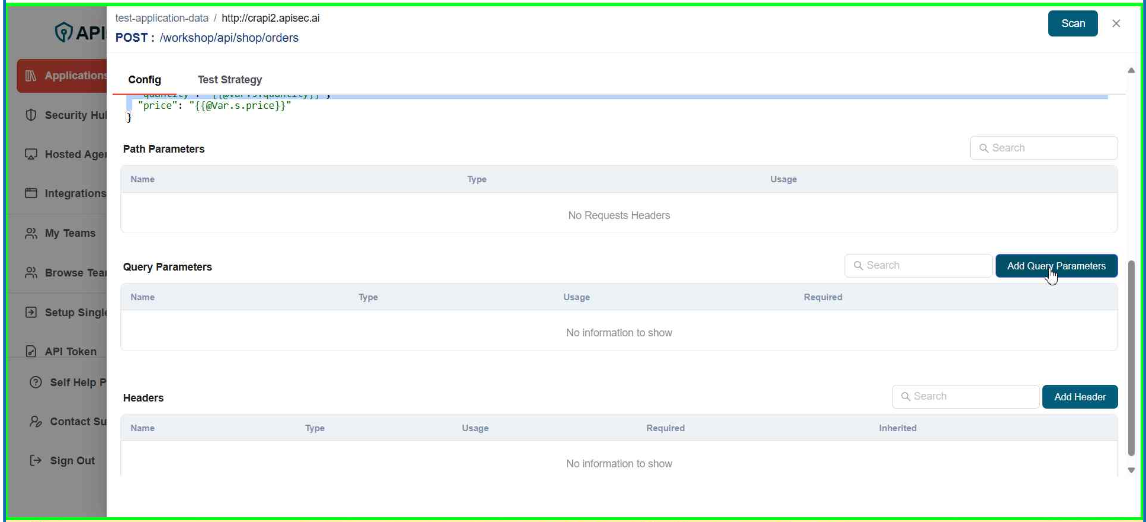The height and width of the screenshot is (522, 1146).
Task: Select the Hosted Agents monitor icon
Action: click(x=31, y=155)
